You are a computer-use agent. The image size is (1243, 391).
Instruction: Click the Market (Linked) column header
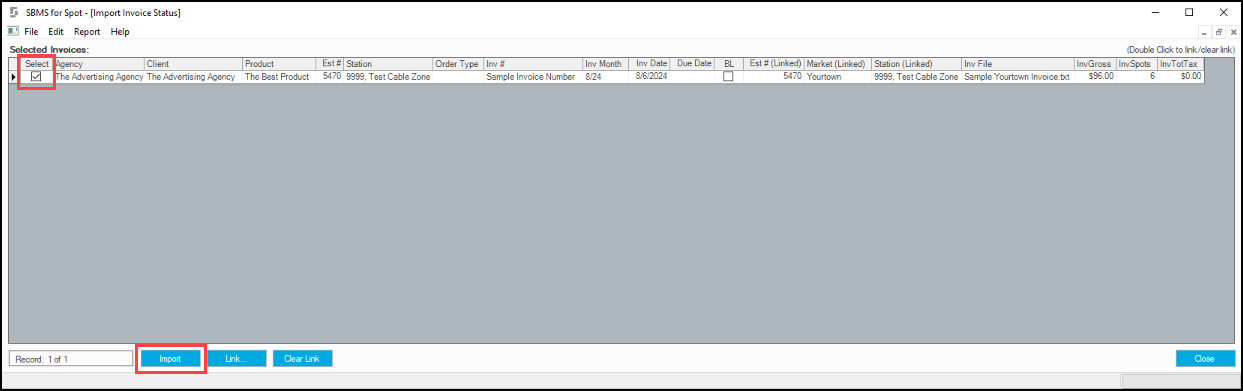coord(838,64)
